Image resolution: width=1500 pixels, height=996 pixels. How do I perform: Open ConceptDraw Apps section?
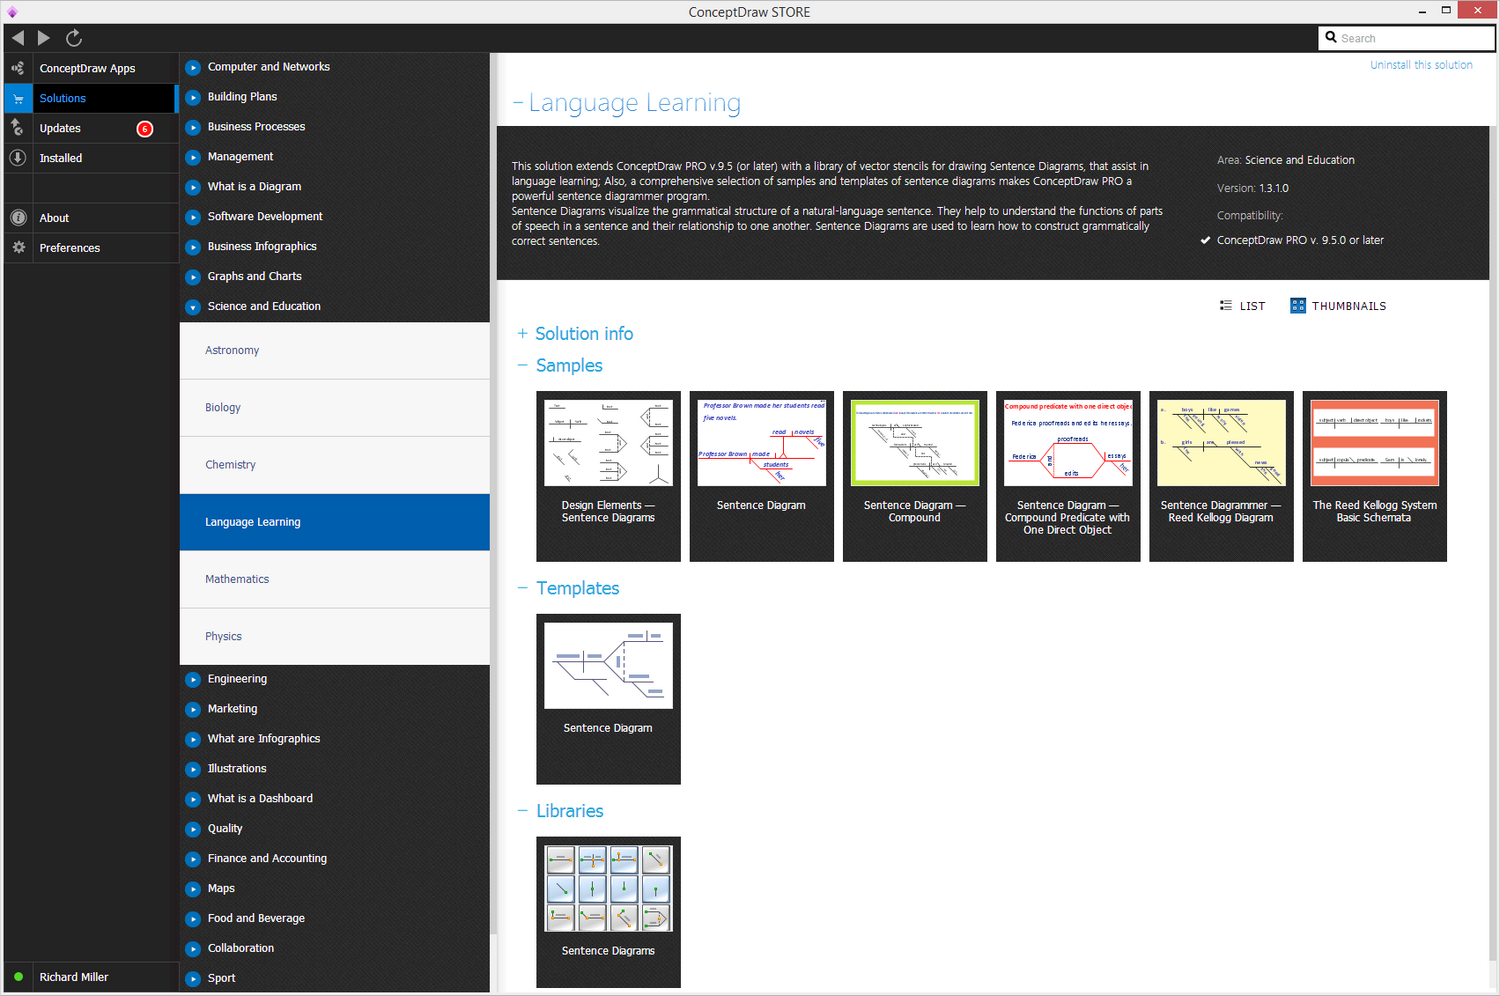pyautogui.click(x=87, y=68)
